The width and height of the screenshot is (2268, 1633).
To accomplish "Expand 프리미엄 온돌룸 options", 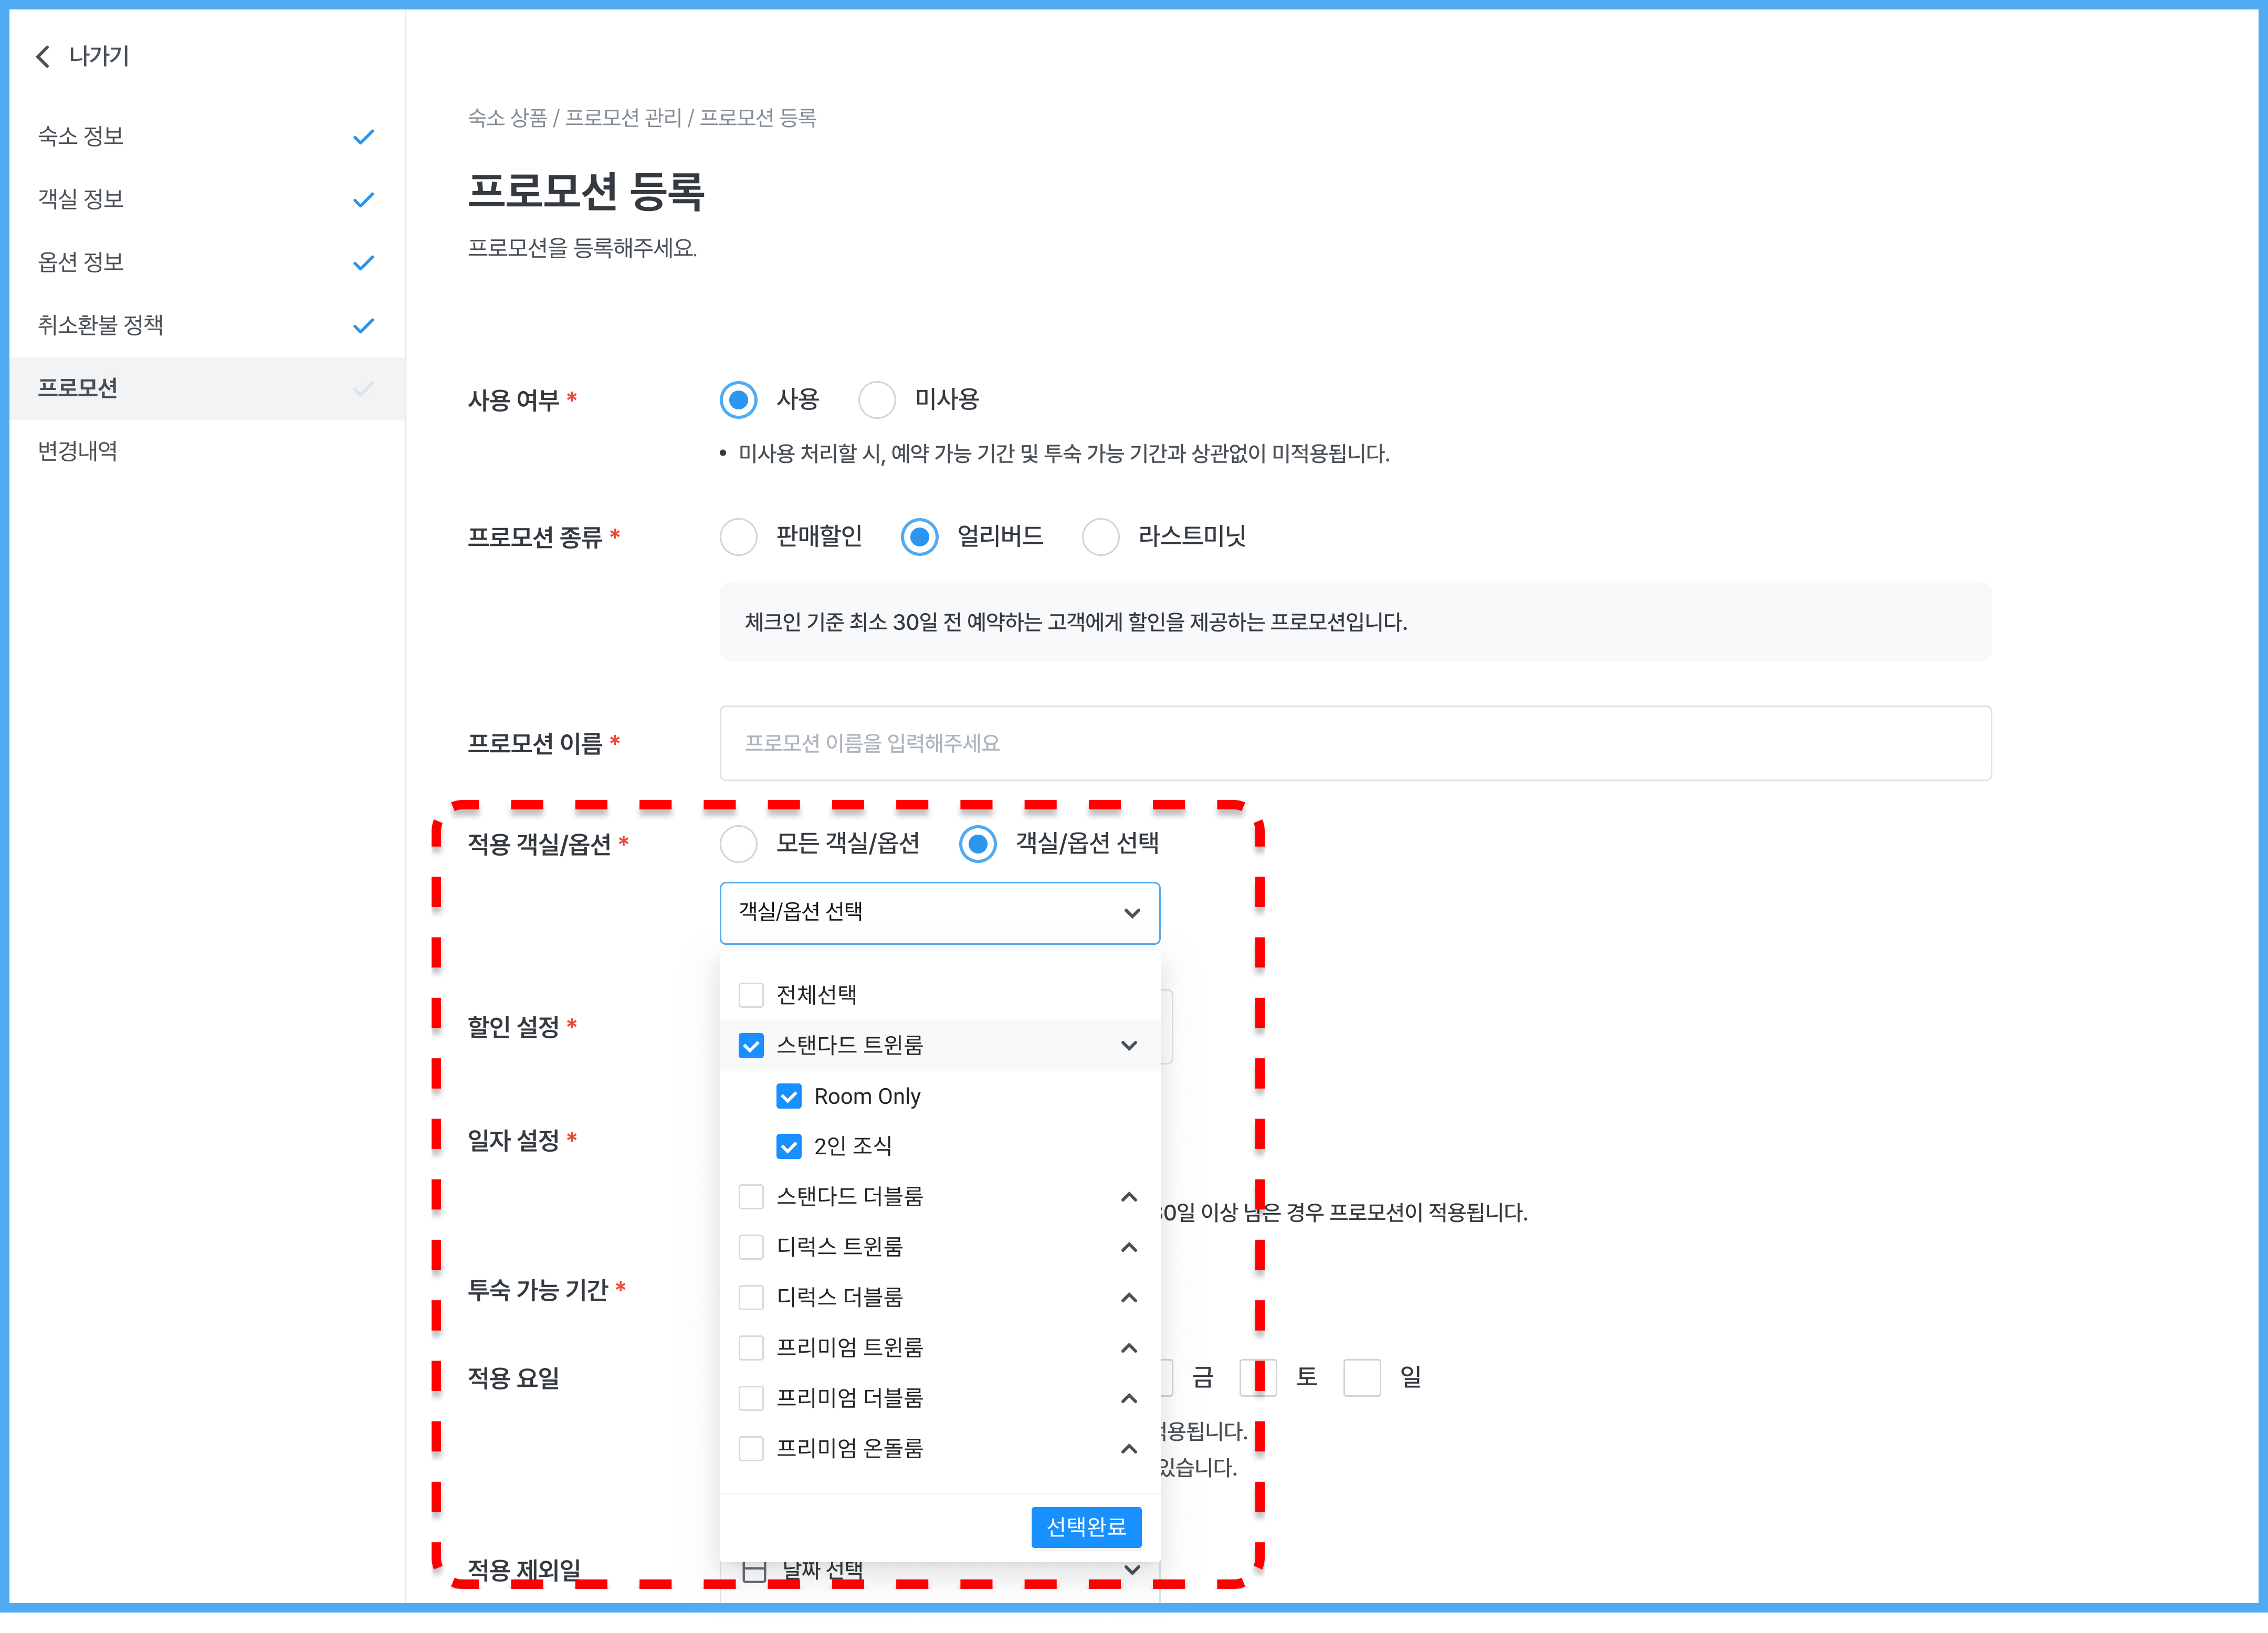I will [1129, 1448].
